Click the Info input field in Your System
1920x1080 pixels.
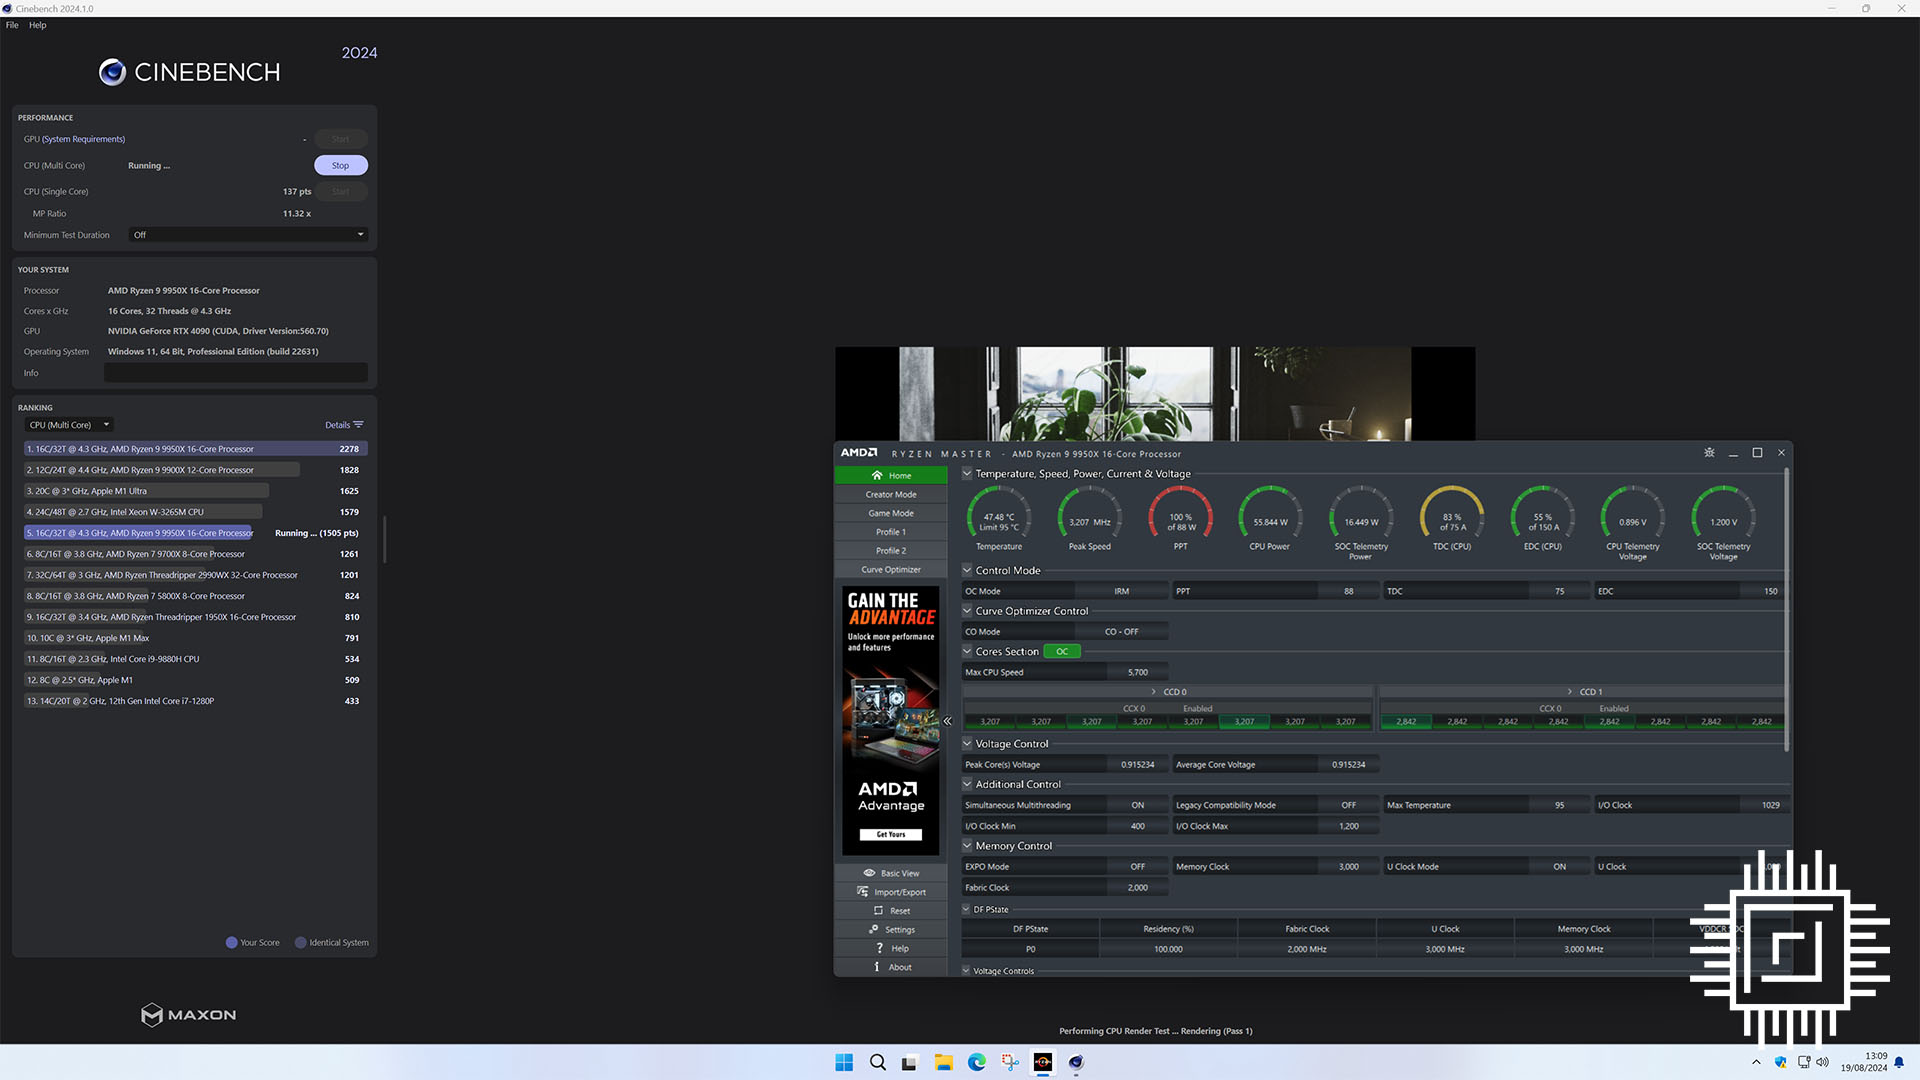coord(236,373)
